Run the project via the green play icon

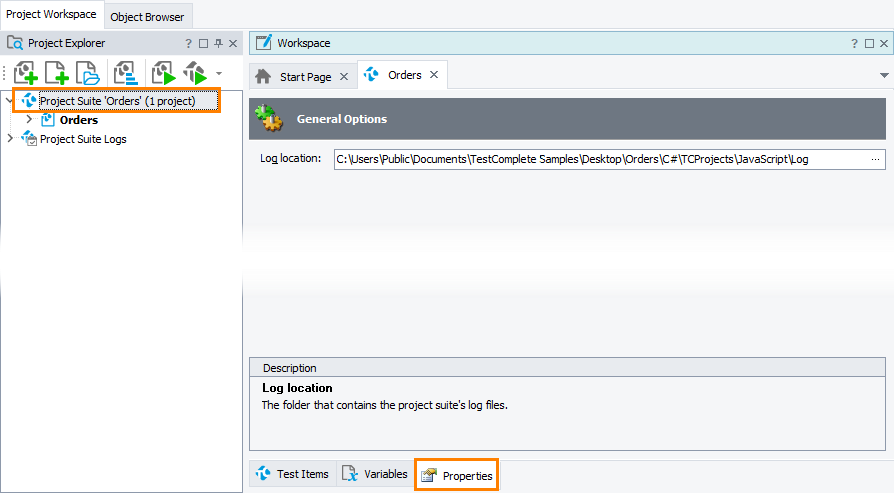point(164,73)
